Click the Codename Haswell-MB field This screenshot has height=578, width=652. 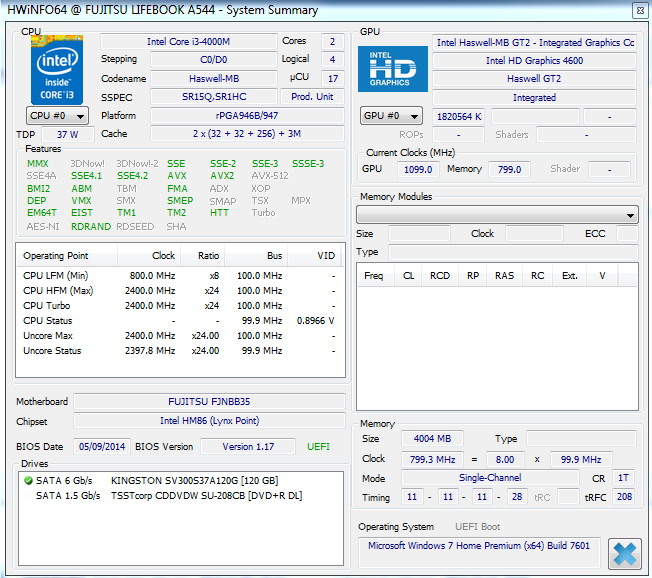pos(214,79)
